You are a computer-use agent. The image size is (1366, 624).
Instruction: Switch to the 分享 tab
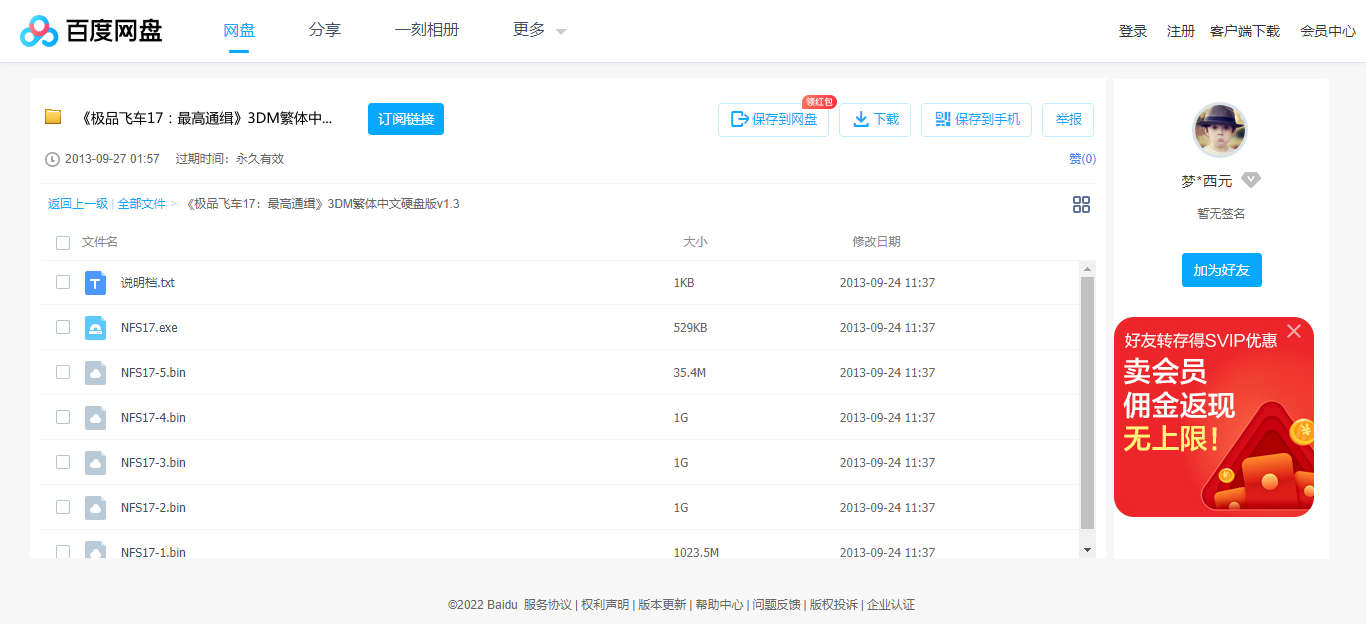click(325, 30)
